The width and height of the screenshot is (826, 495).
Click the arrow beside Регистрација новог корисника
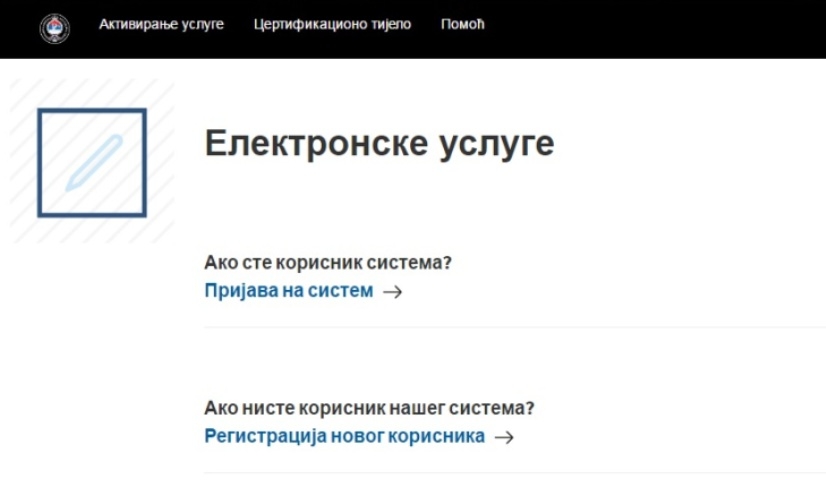504,437
